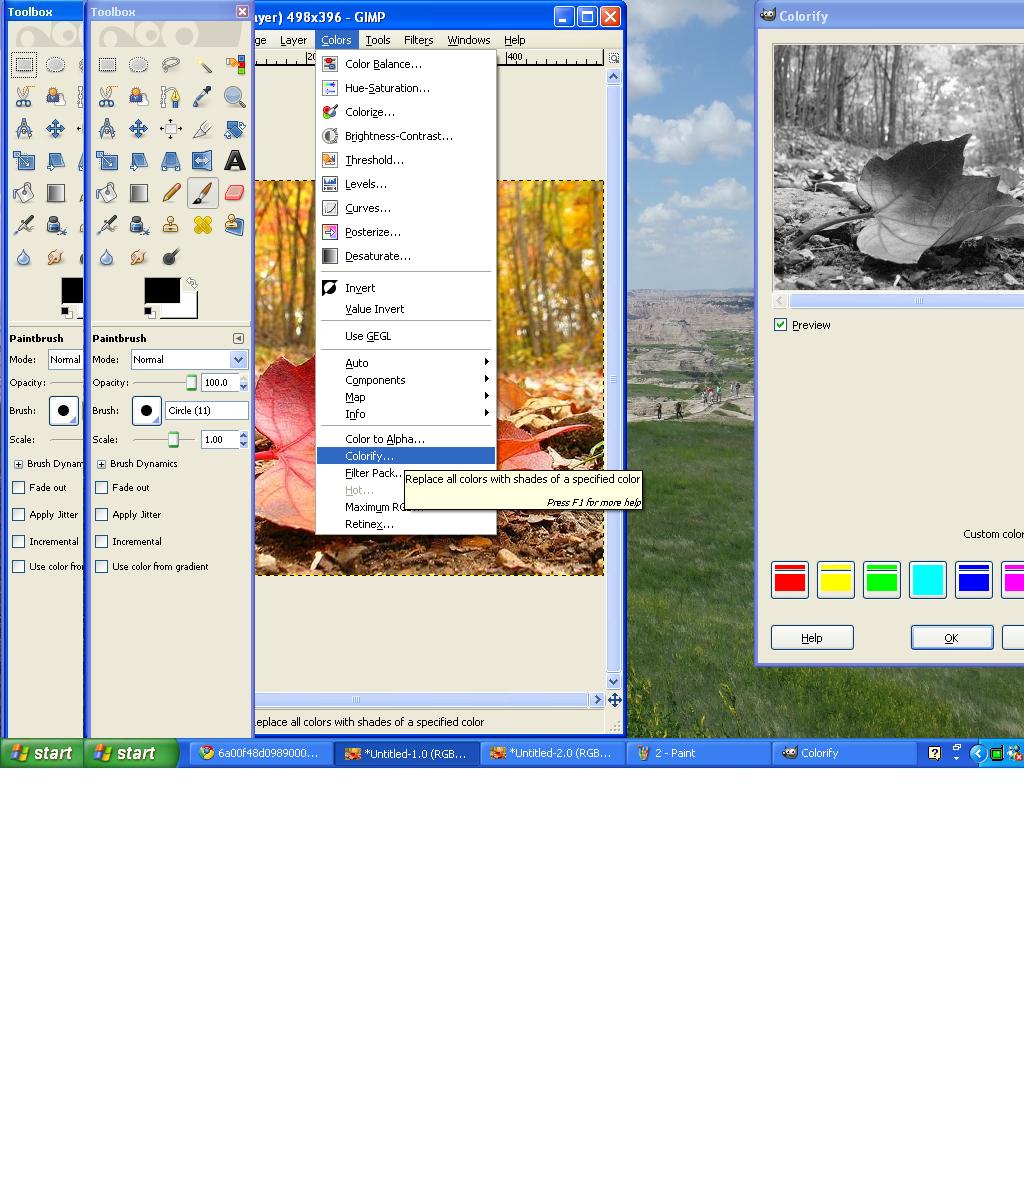Check Apply Jitter in the cut-off Toolbox
Viewport: 1024px width, 1196px height.
[18, 515]
